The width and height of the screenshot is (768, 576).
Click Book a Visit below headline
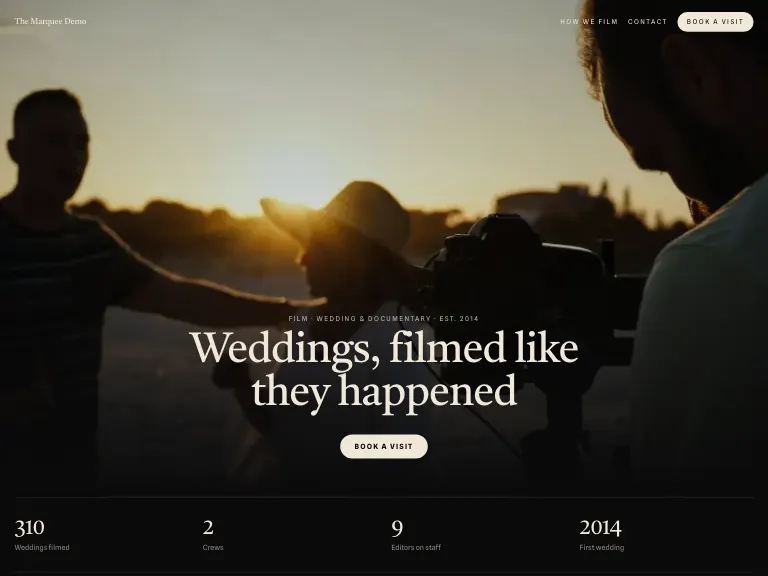click(384, 446)
